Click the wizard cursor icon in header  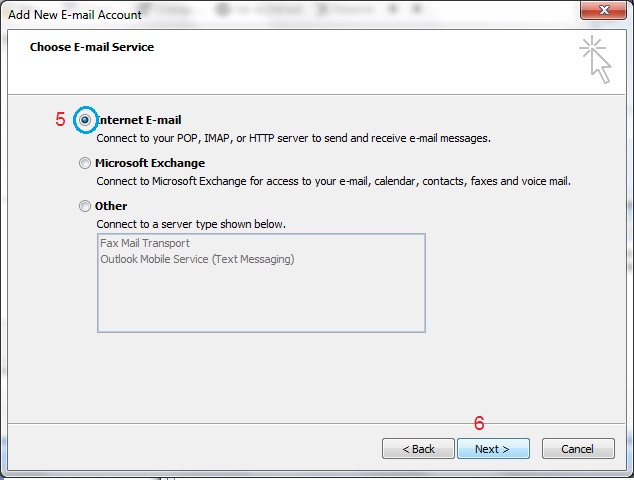[595, 59]
